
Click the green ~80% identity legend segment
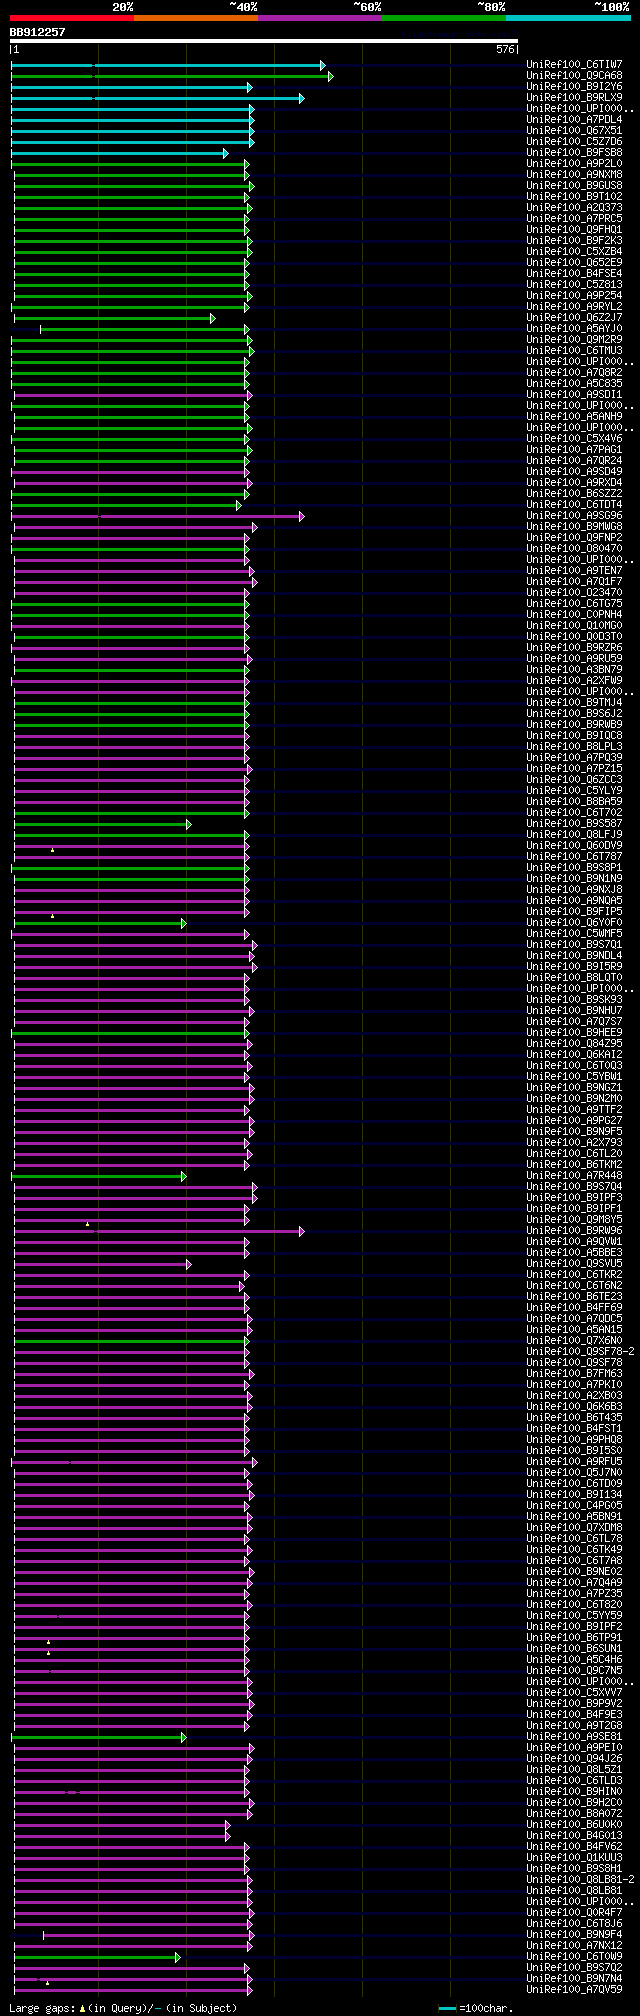[x=444, y=18]
